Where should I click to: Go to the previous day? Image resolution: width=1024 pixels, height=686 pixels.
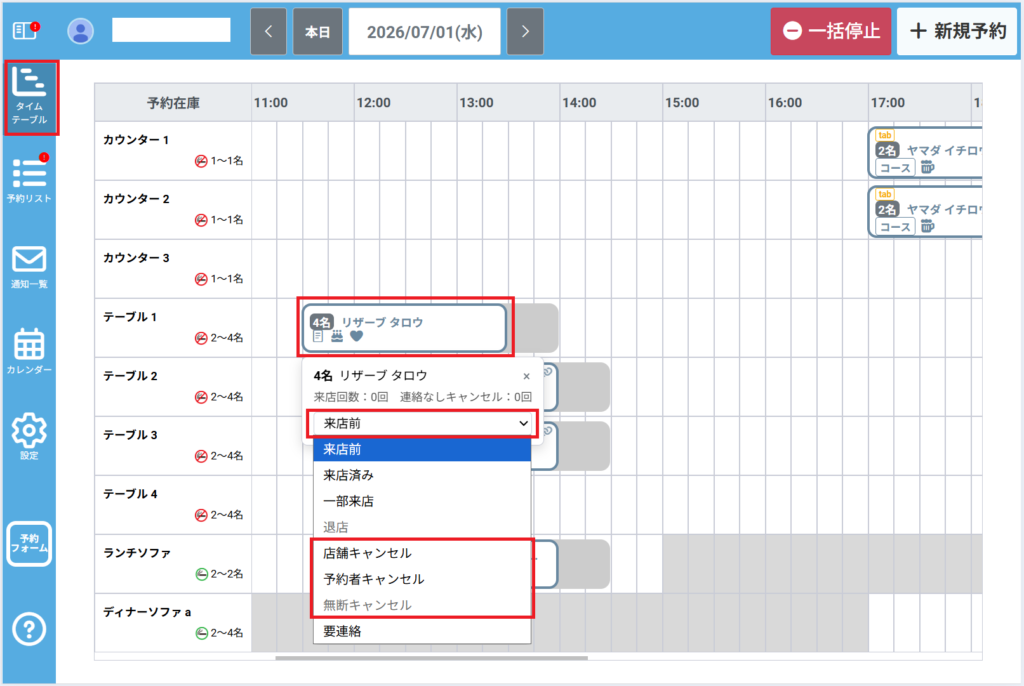(x=268, y=31)
